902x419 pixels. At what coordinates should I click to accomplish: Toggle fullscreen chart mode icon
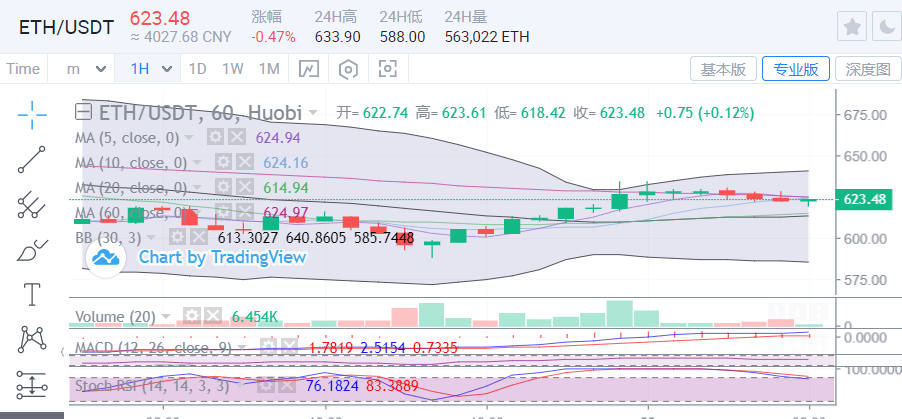[388, 69]
